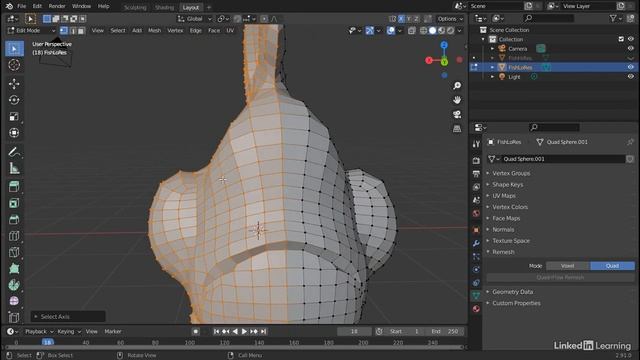Select the Select Box tool

[14, 49]
